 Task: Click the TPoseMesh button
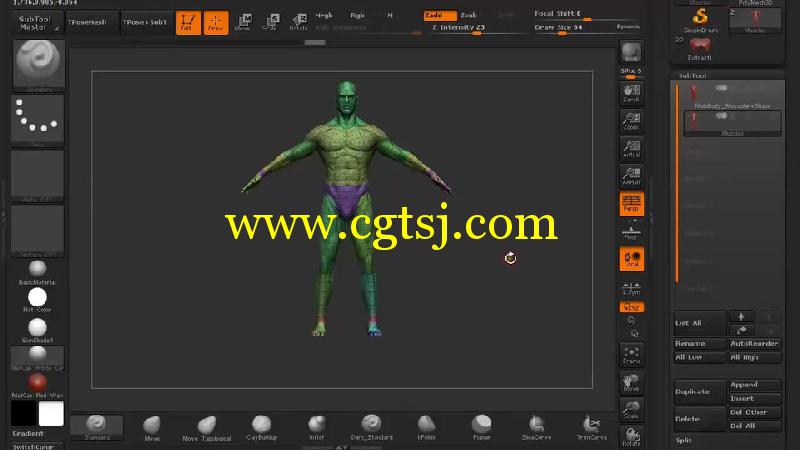pyautogui.click(x=91, y=22)
